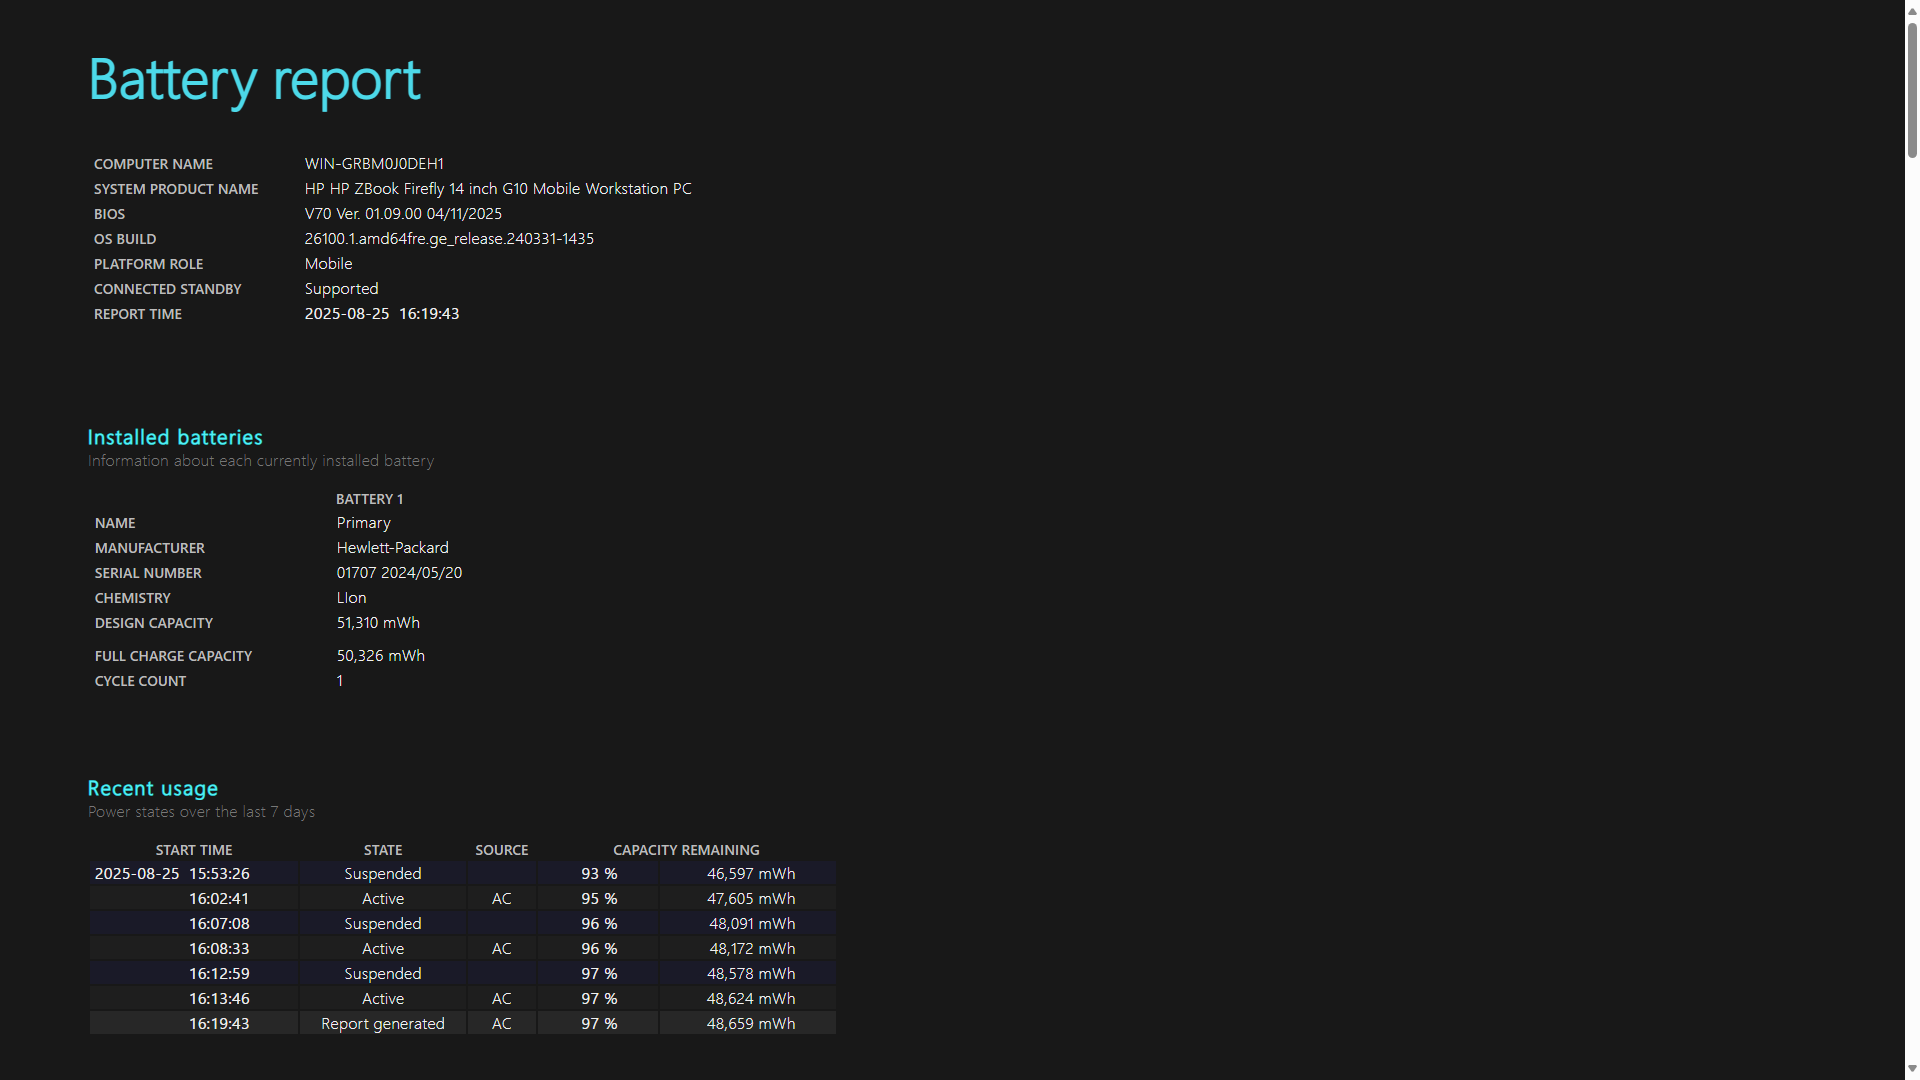The height and width of the screenshot is (1080, 1920).
Task: Click the battery serial number value
Action: coord(399,573)
